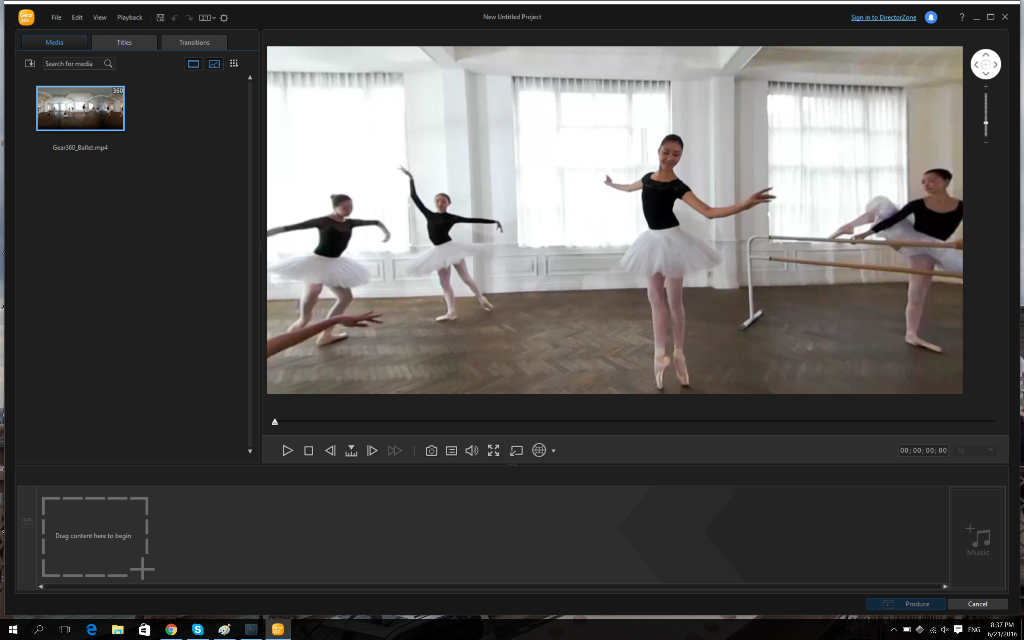
Task: Toggle the image media filter
Action: 214,63
